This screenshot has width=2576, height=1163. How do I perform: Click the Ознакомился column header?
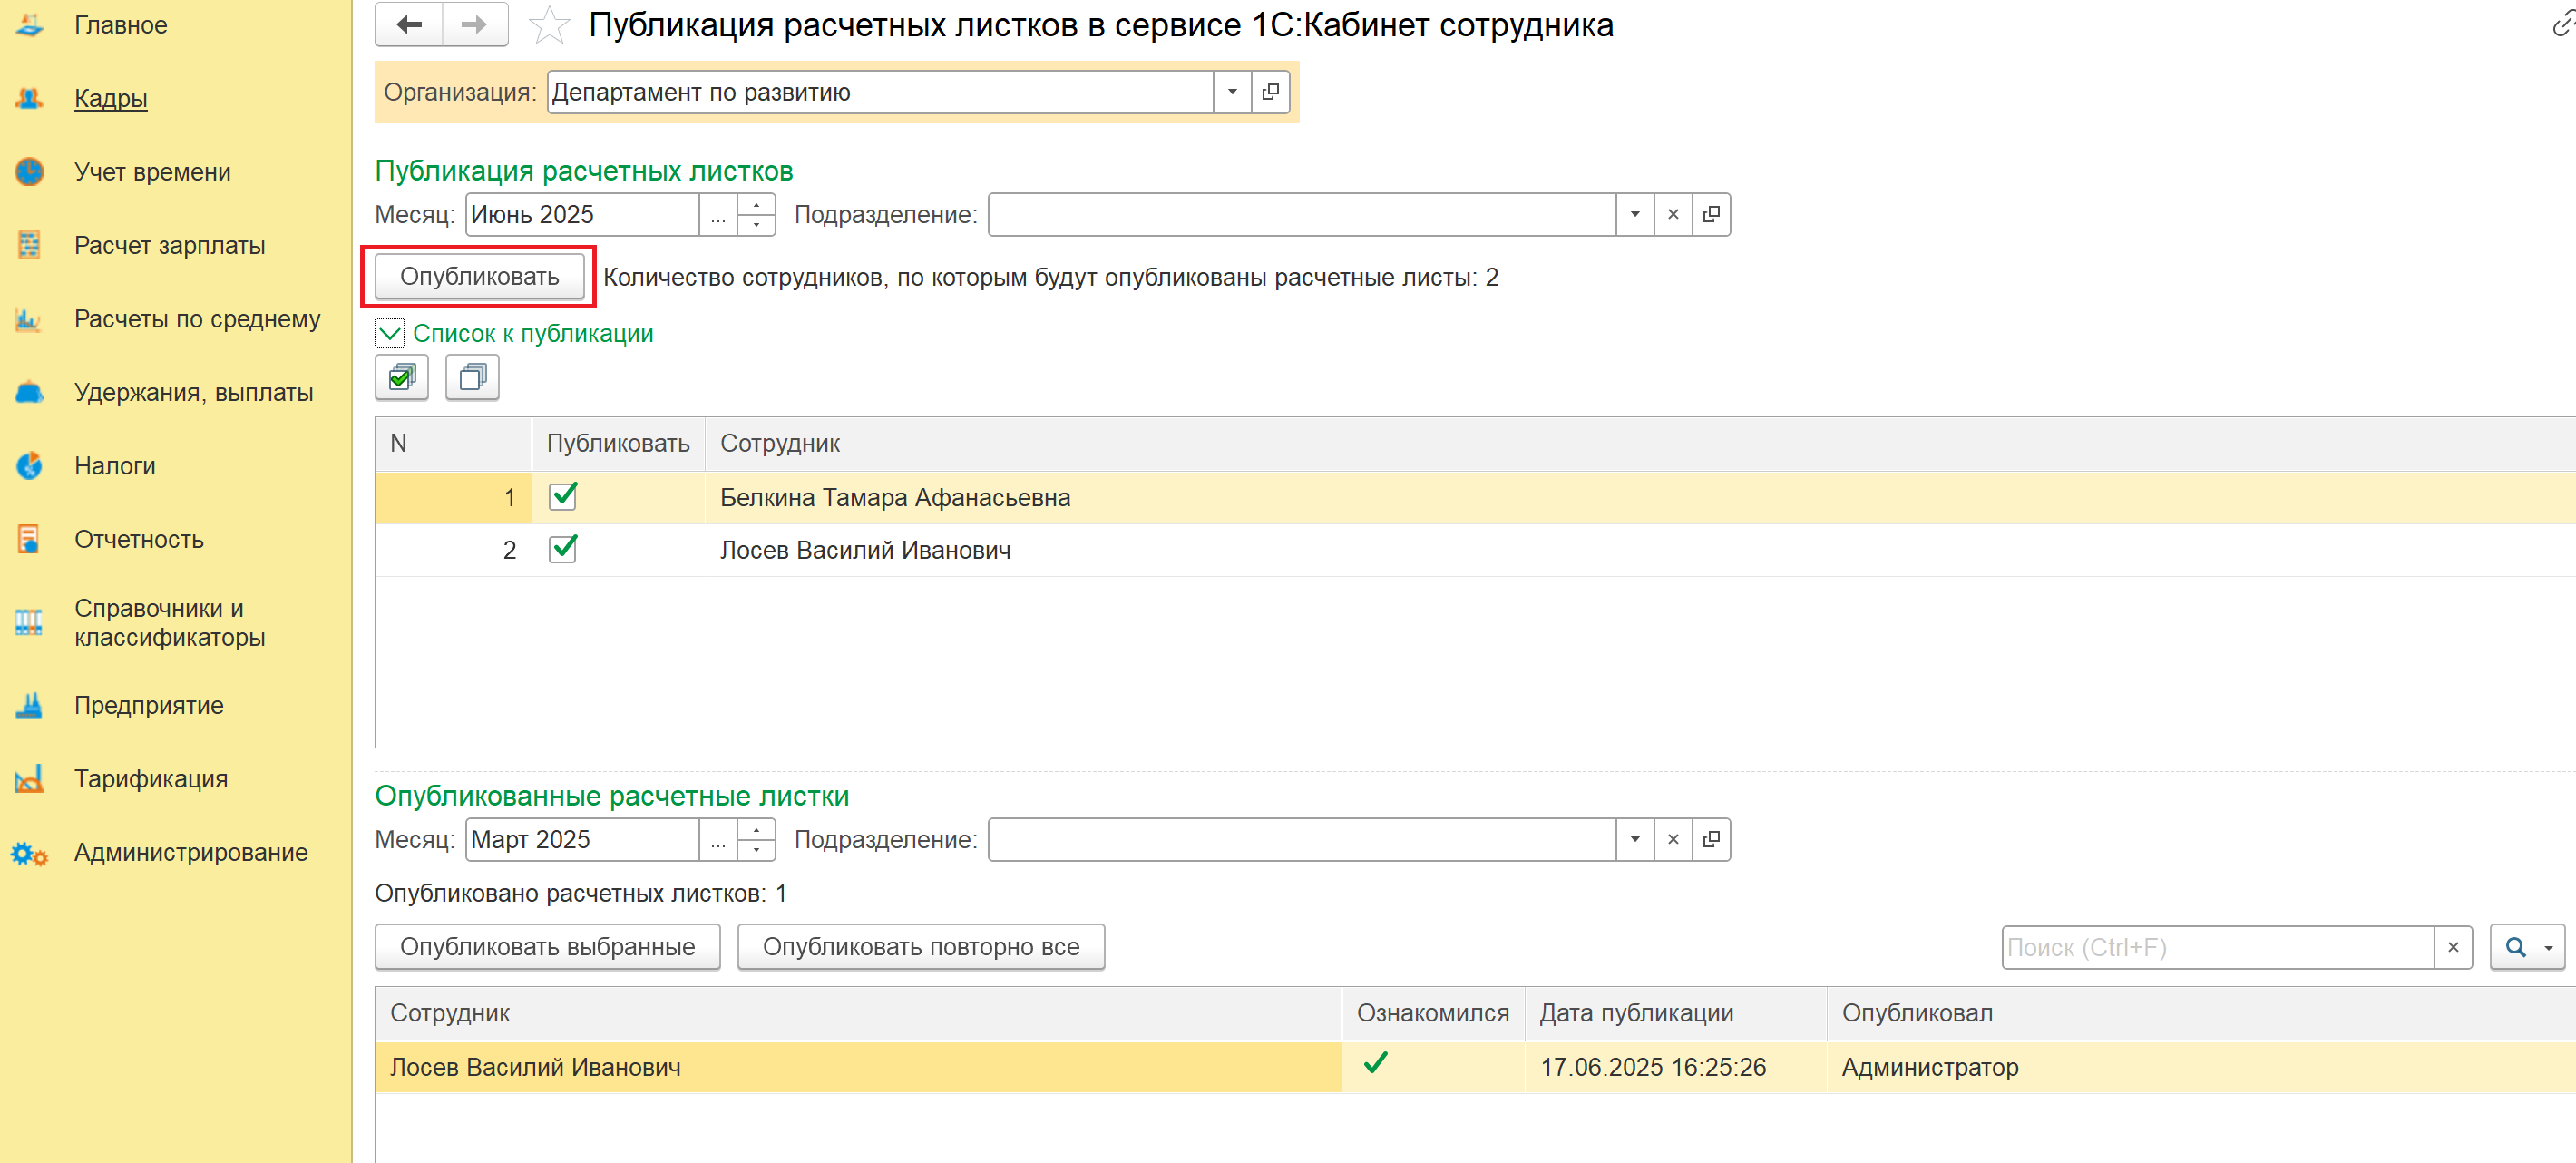(1433, 1013)
